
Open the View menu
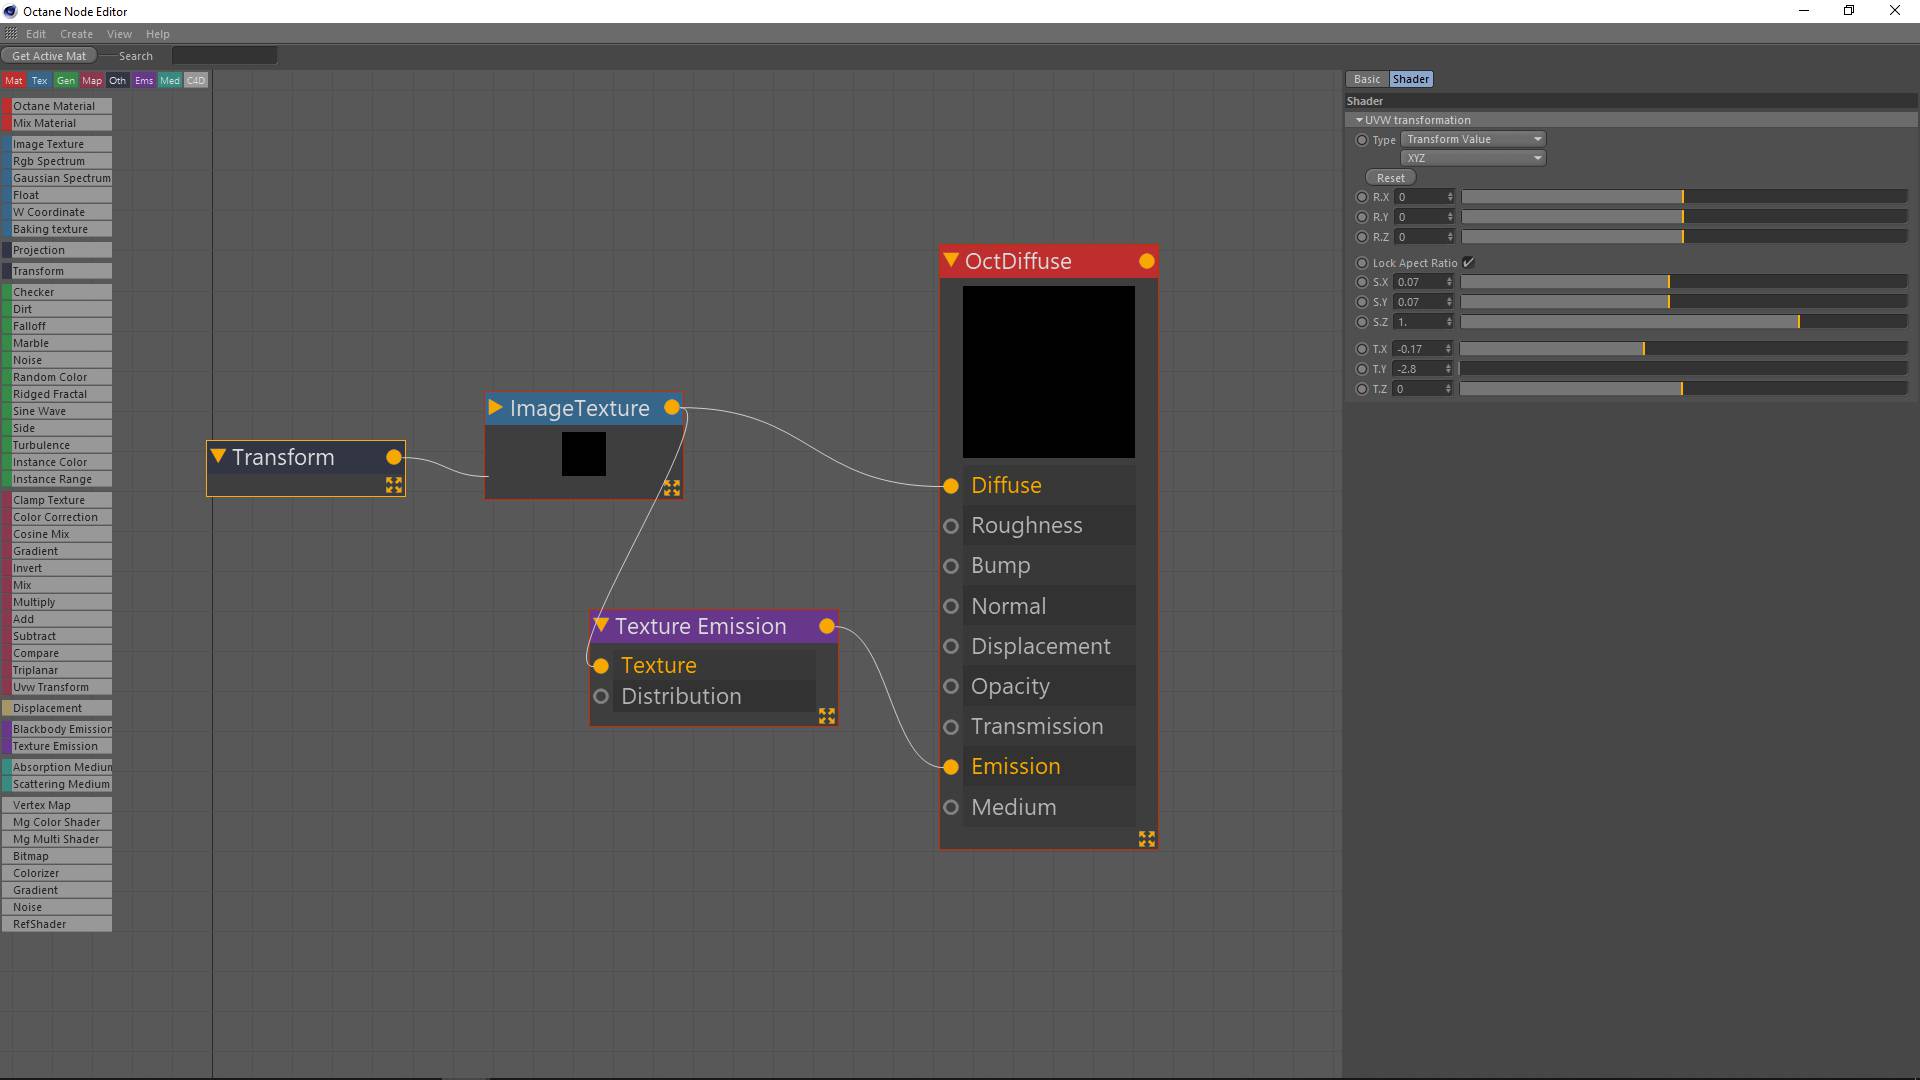pos(119,34)
